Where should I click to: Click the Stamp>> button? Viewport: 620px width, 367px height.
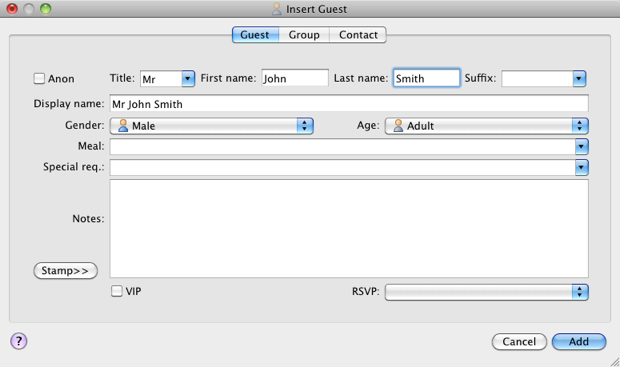(x=65, y=271)
